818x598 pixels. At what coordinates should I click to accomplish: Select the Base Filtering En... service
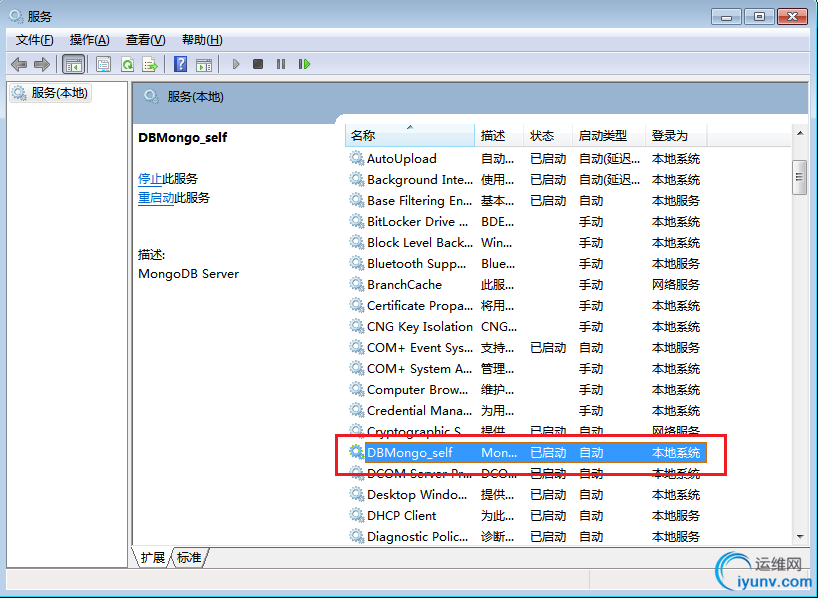(x=527, y=200)
